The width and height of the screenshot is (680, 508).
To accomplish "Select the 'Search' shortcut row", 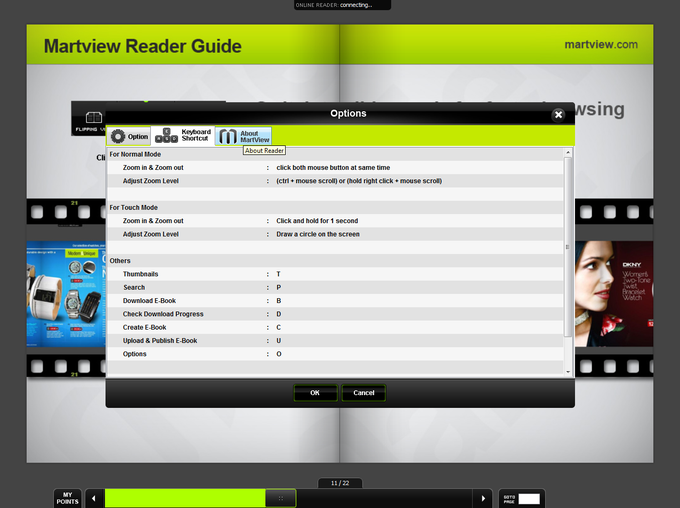I will coord(335,287).
